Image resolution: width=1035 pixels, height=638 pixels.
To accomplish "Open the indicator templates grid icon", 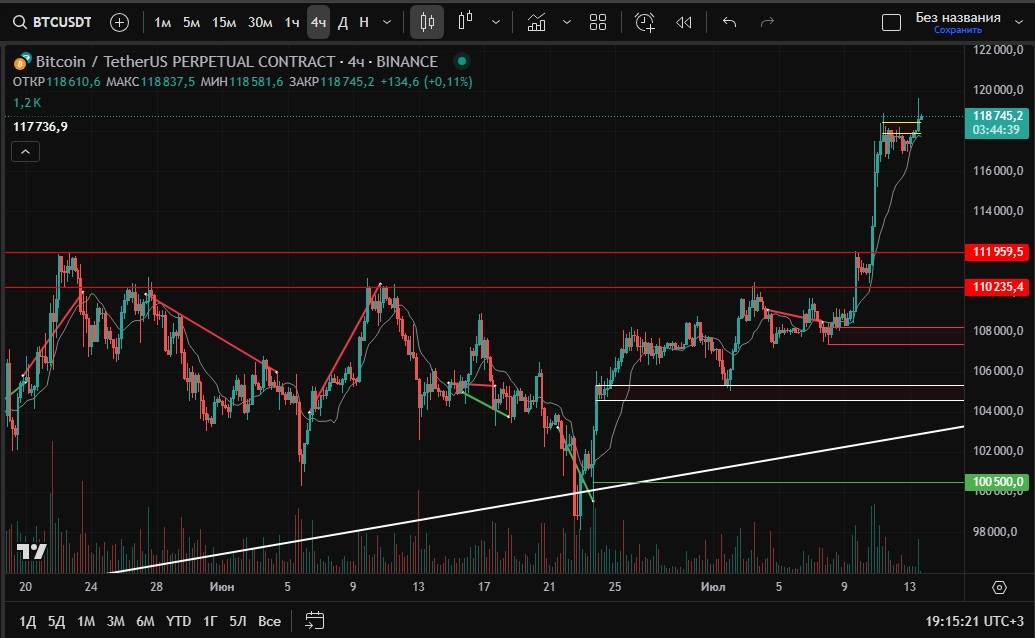I will pyautogui.click(x=598, y=21).
